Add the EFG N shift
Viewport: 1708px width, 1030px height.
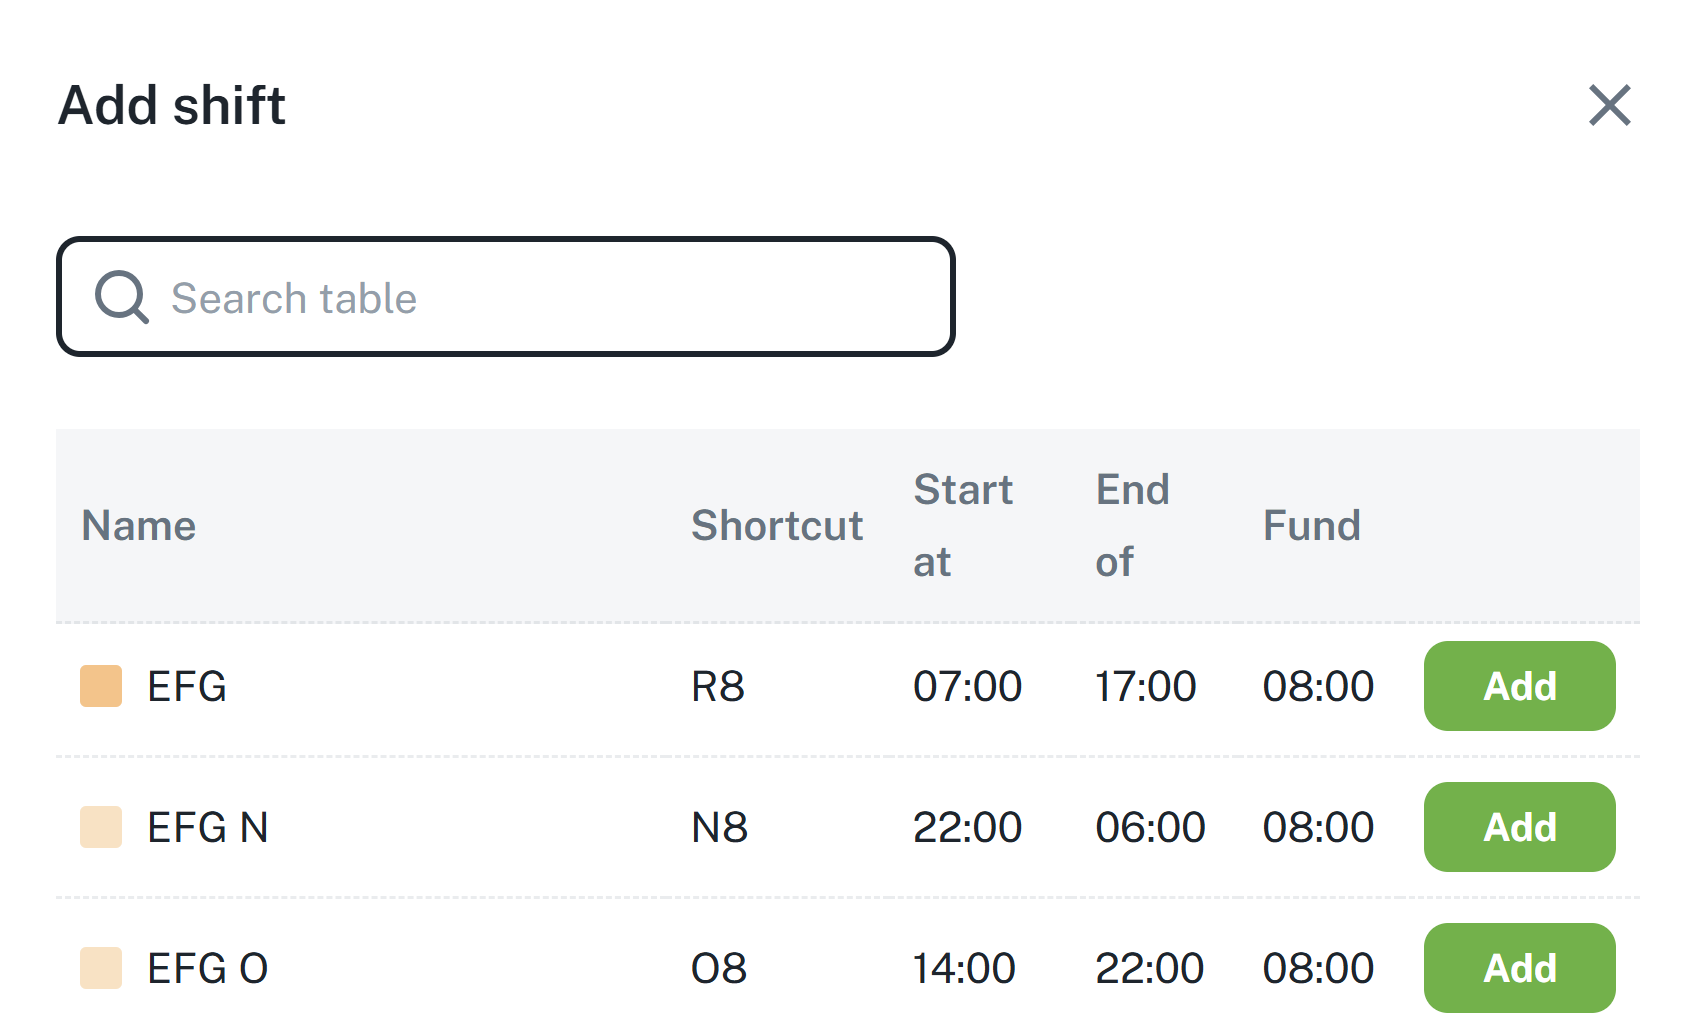1518,827
